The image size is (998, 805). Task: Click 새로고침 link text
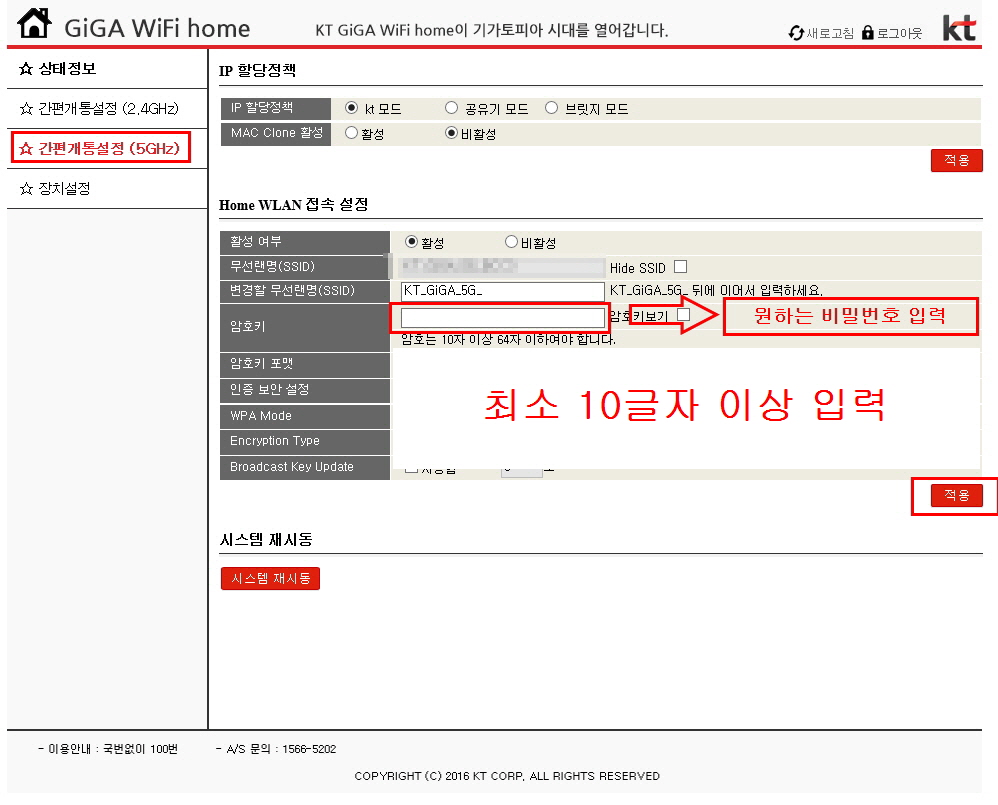point(830,33)
